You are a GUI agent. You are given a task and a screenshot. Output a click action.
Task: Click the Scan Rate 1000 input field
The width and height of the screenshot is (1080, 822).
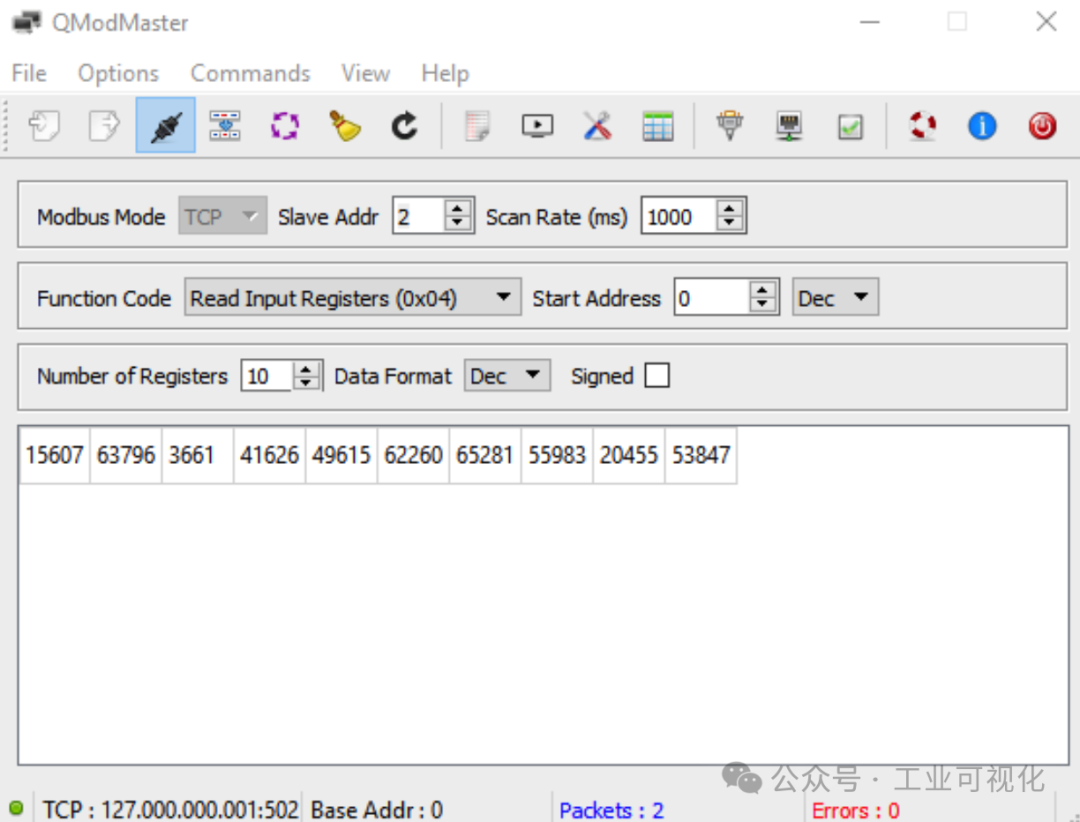(x=680, y=216)
